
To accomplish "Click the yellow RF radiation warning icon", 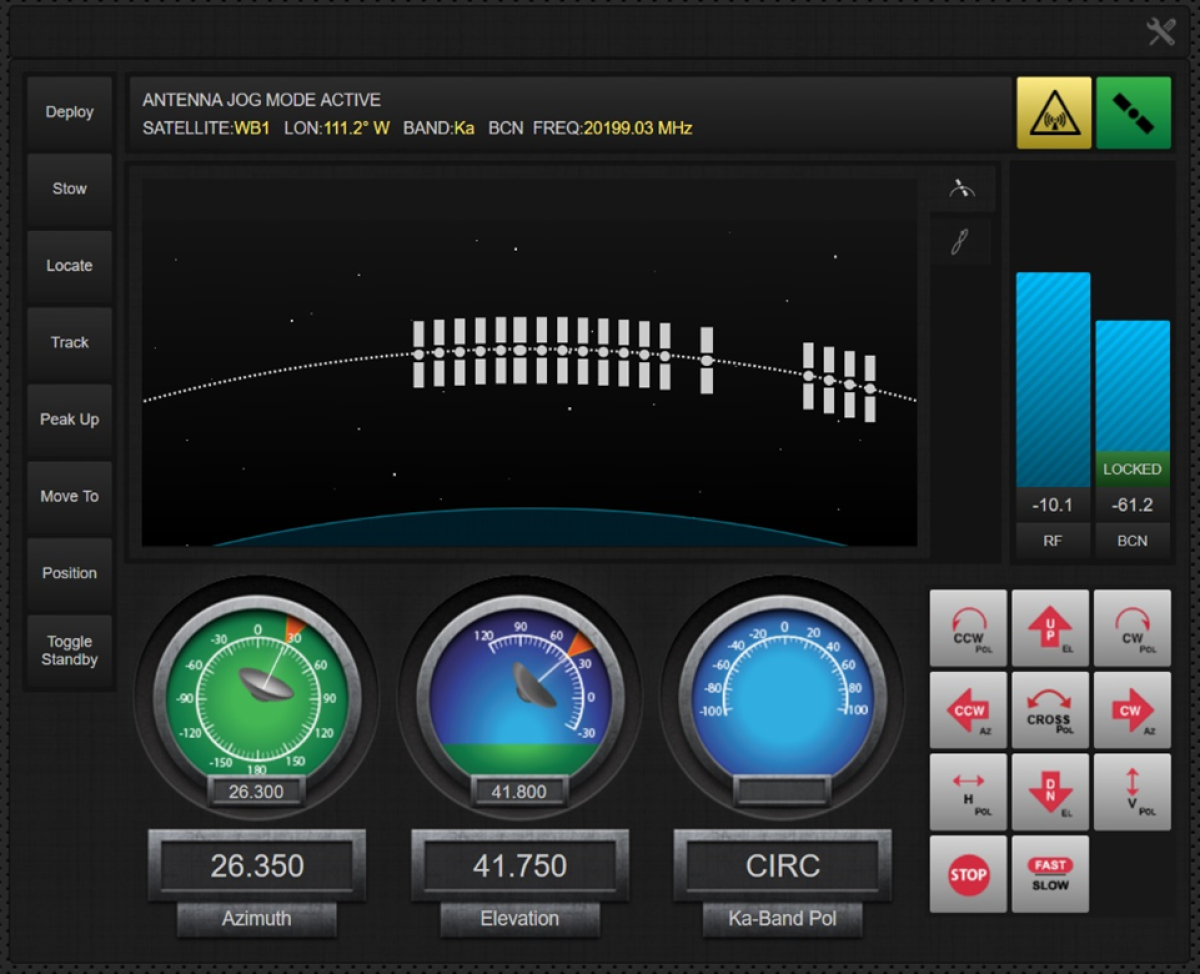I will [1054, 113].
